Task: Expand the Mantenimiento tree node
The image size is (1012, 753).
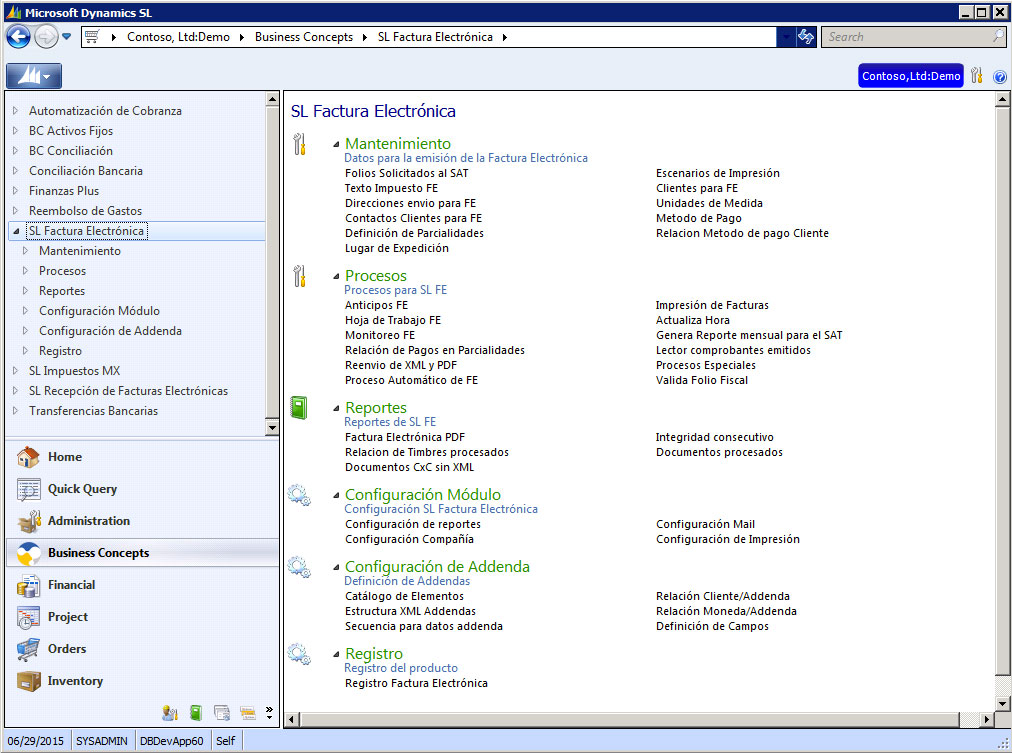Action: pyautogui.click(x=26, y=251)
